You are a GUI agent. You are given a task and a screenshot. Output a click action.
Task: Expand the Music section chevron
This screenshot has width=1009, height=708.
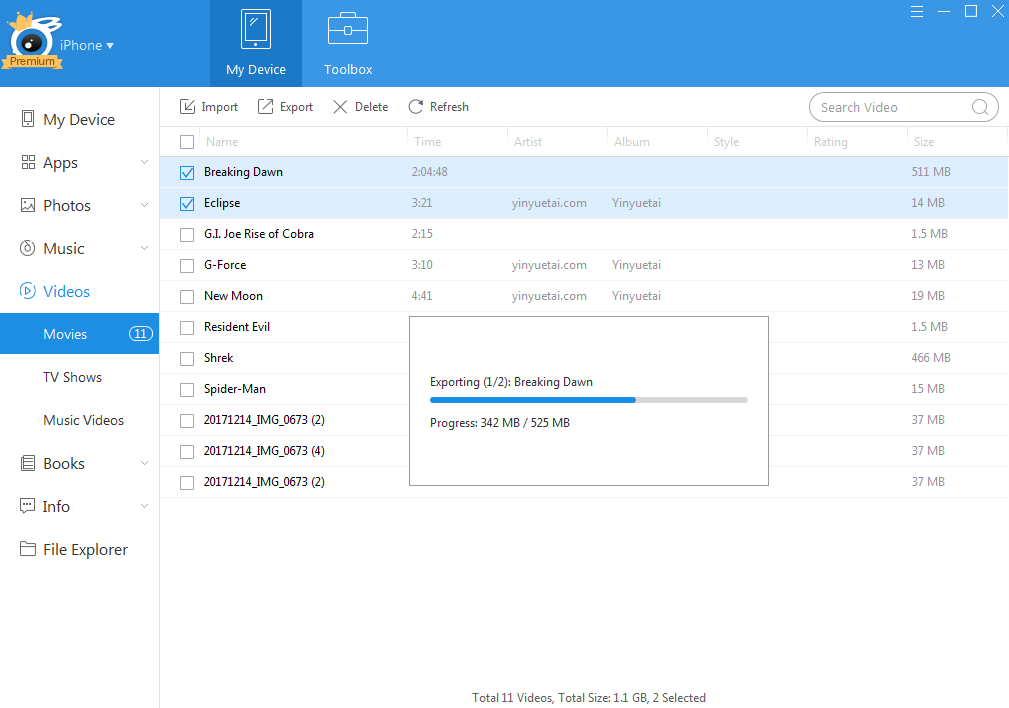click(145, 248)
